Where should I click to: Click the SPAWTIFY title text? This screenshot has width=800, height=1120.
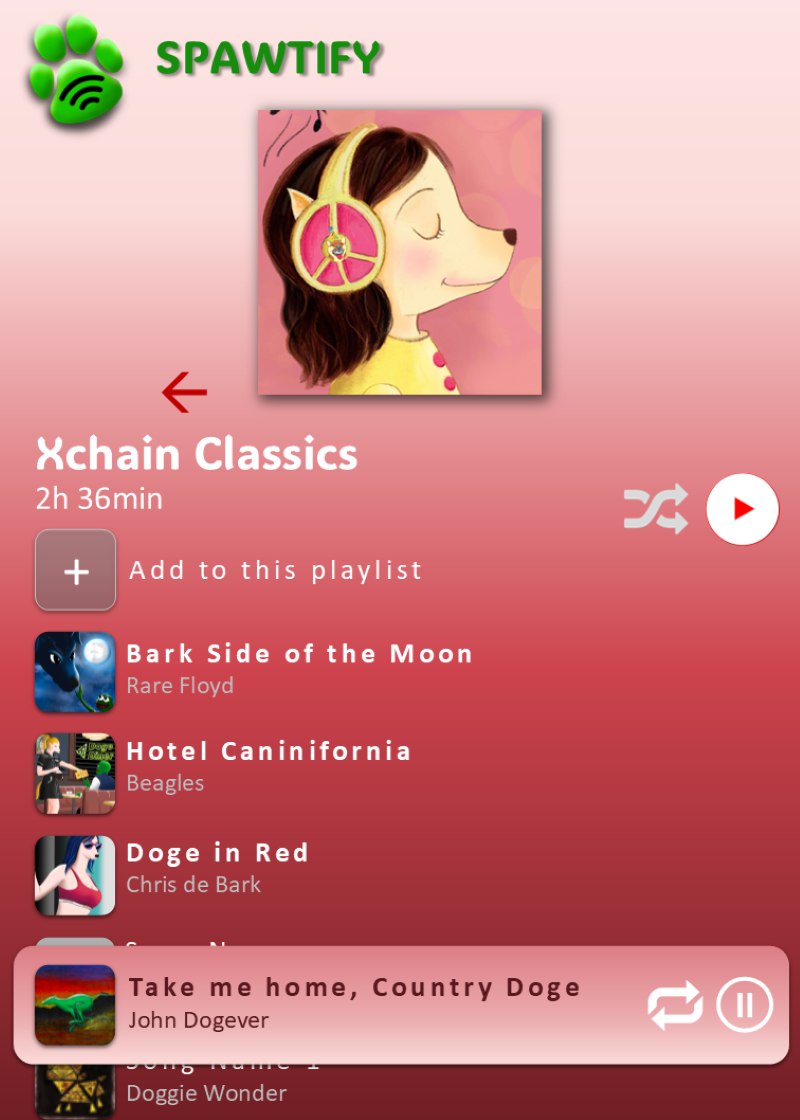268,59
